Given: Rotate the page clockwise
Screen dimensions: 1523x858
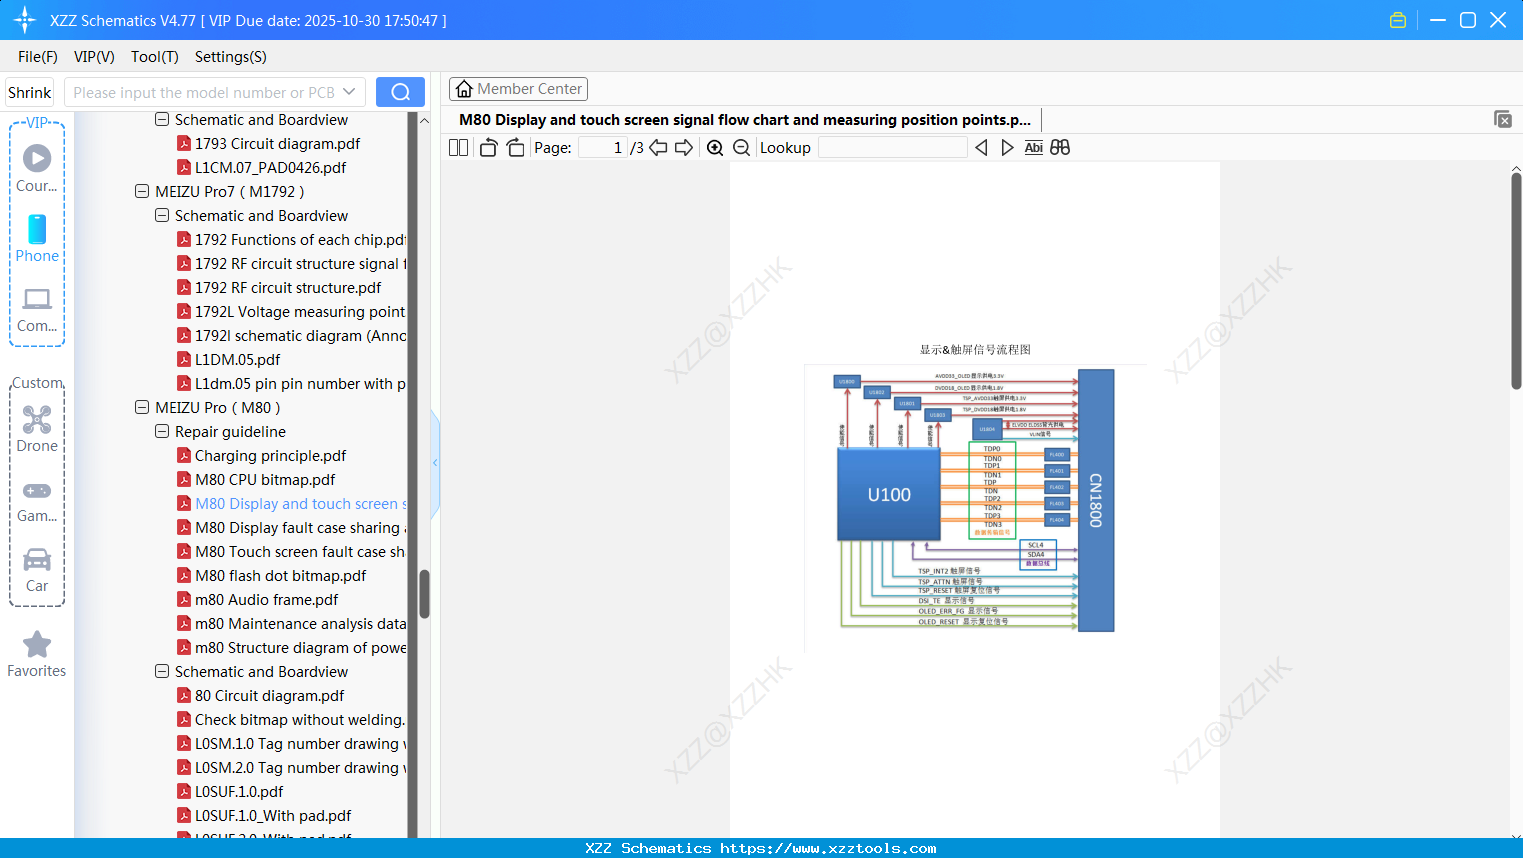Looking at the screenshot, I should pyautogui.click(x=515, y=148).
